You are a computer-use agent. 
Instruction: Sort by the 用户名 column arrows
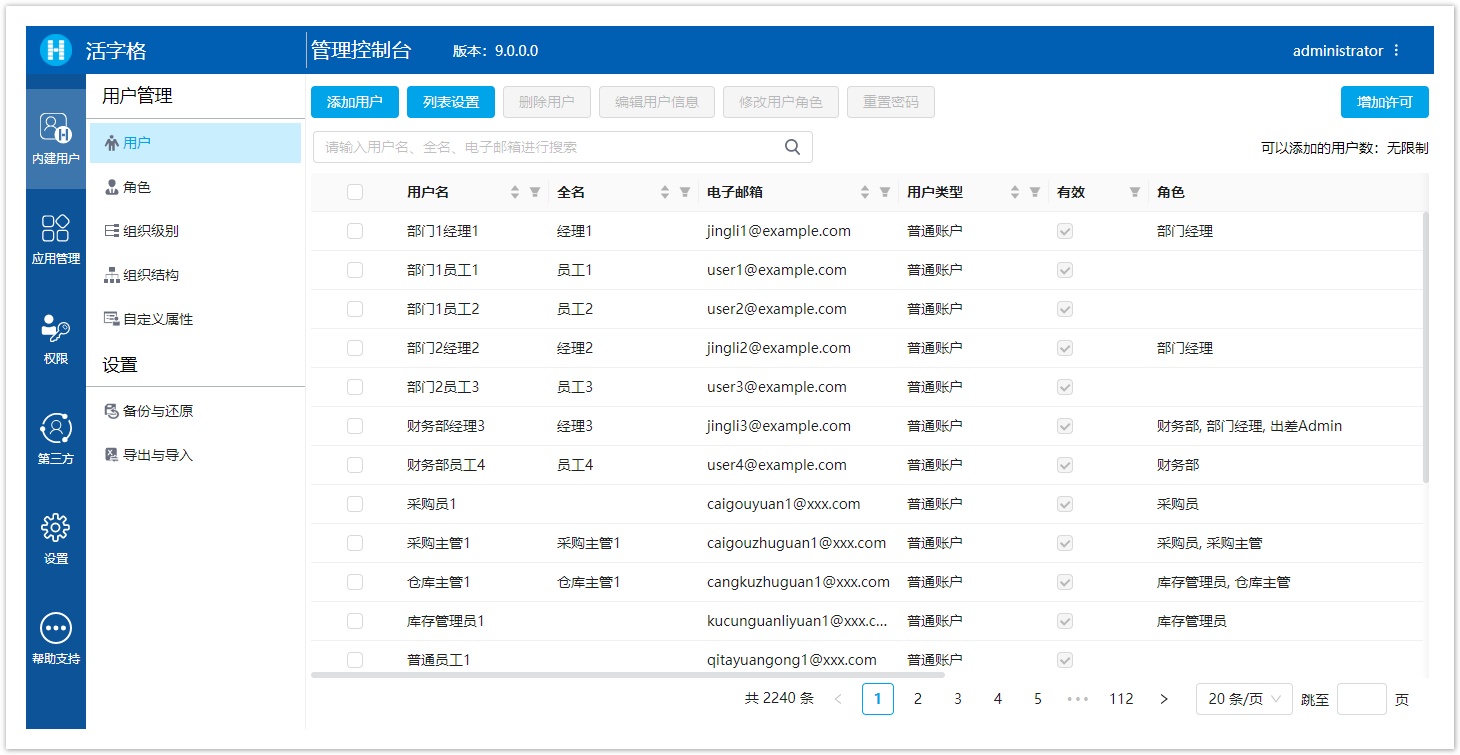point(515,192)
